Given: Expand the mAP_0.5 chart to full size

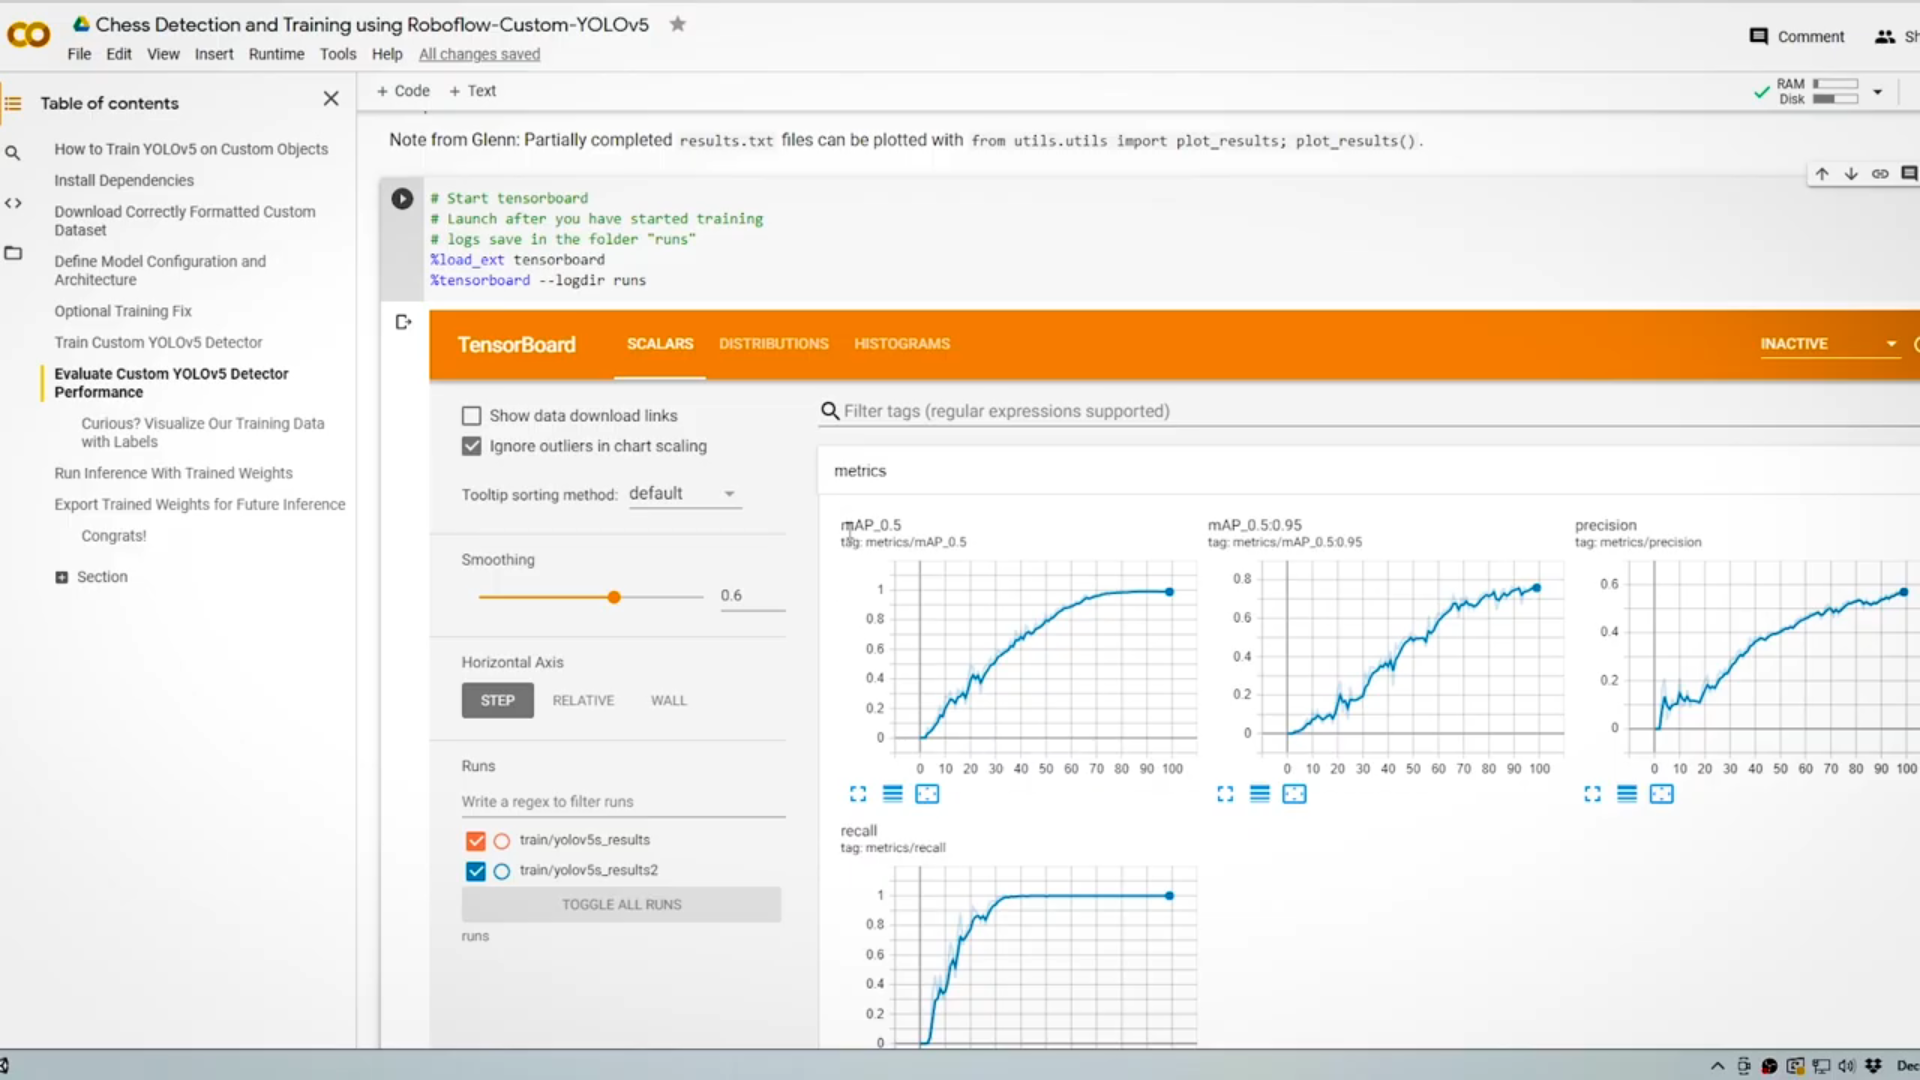Looking at the screenshot, I should (858, 794).
